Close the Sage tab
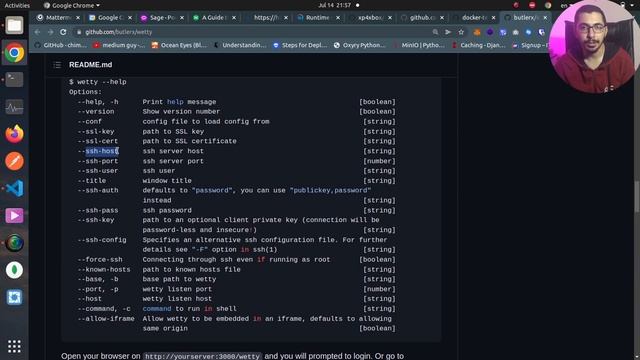 click(x=182, y=18)
